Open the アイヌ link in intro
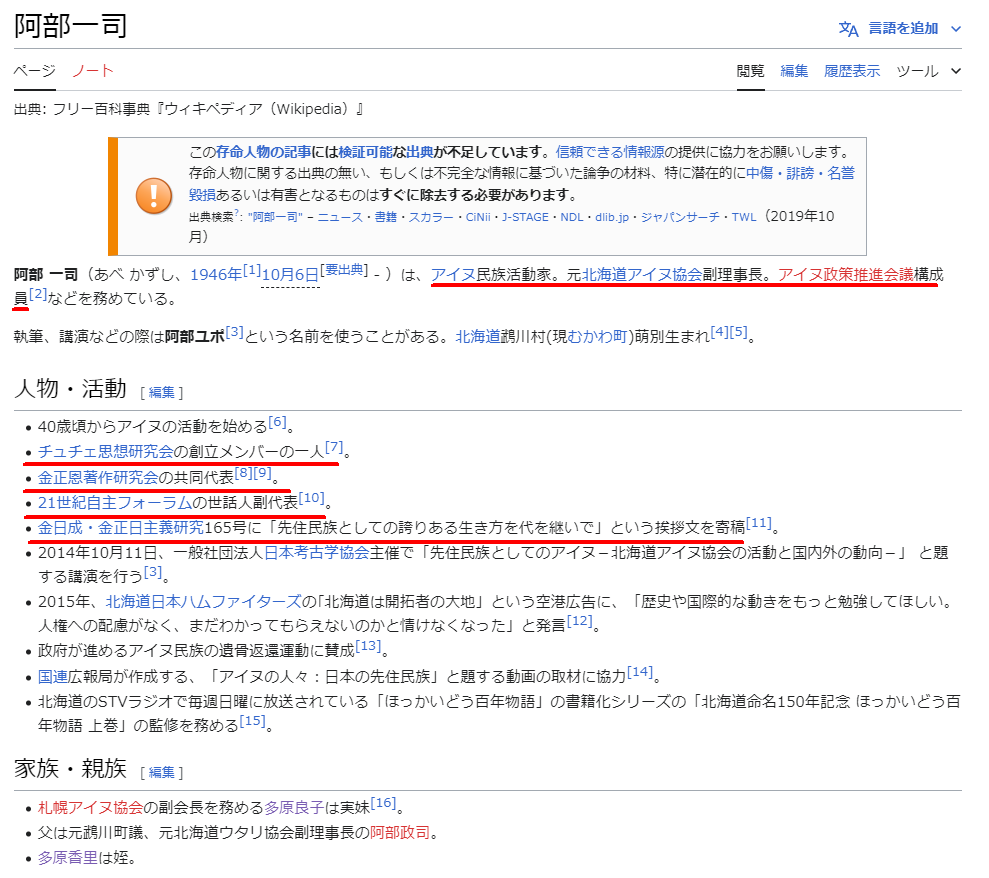 453,275
